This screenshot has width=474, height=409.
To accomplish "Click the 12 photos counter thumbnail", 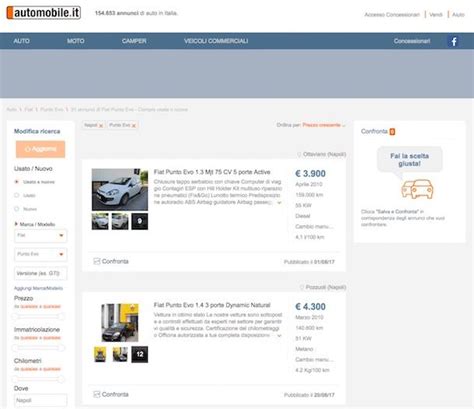I will point(140,354).
